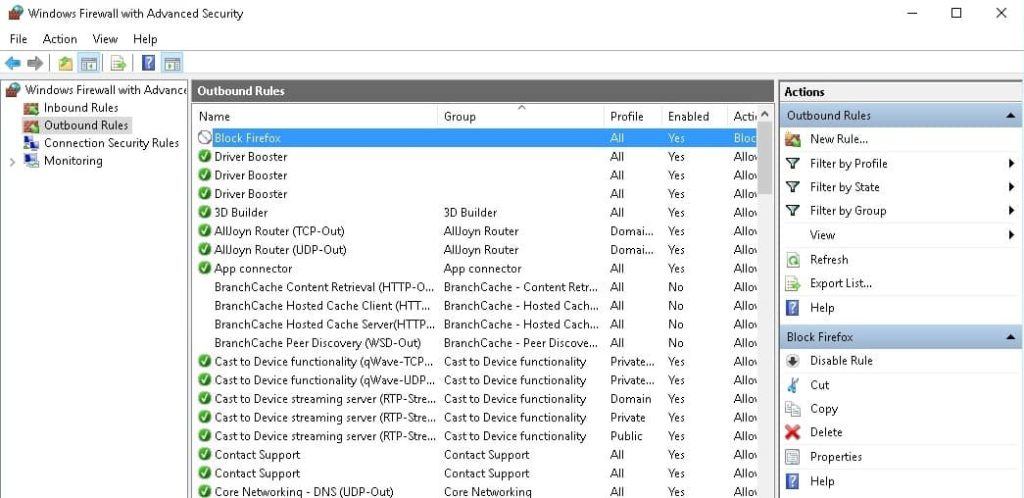This screenshot has width=1024, height=498.
Task: Click the rule list vertical scrollbar thumb
Action: pos(765,160)
